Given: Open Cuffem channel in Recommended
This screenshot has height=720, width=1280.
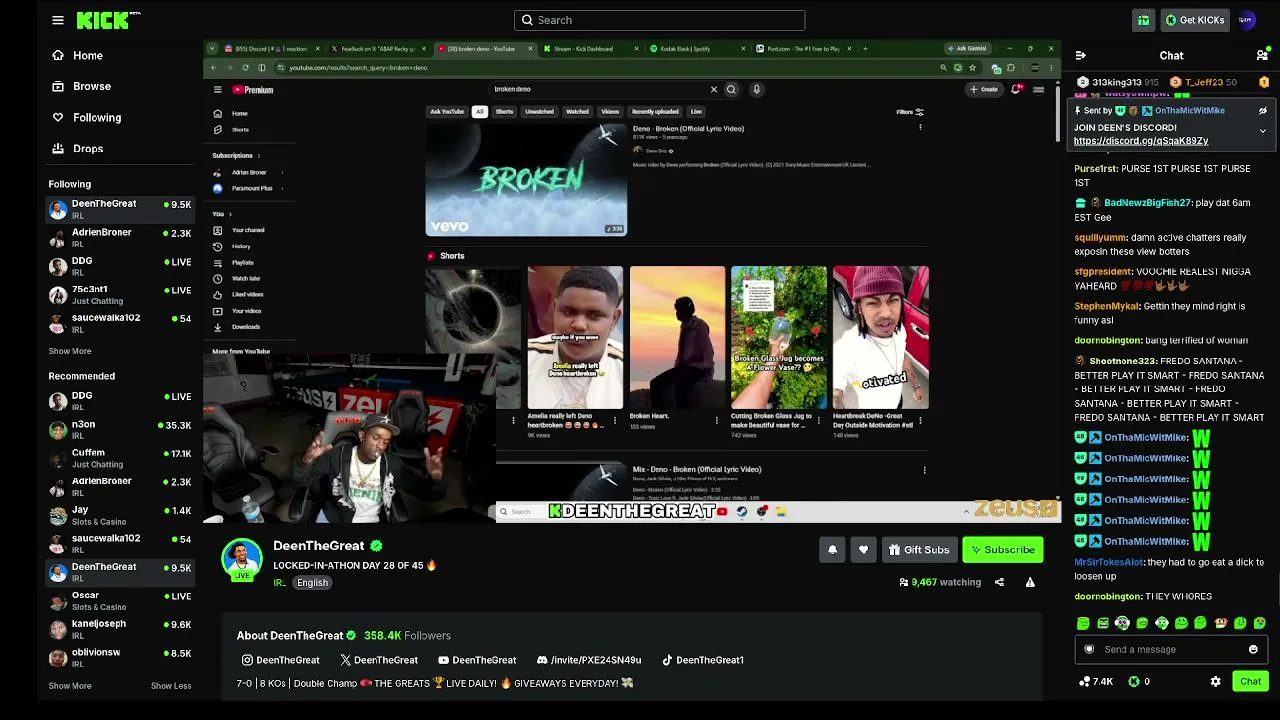Looking at the screenshot, I should [x=120, y=458].
